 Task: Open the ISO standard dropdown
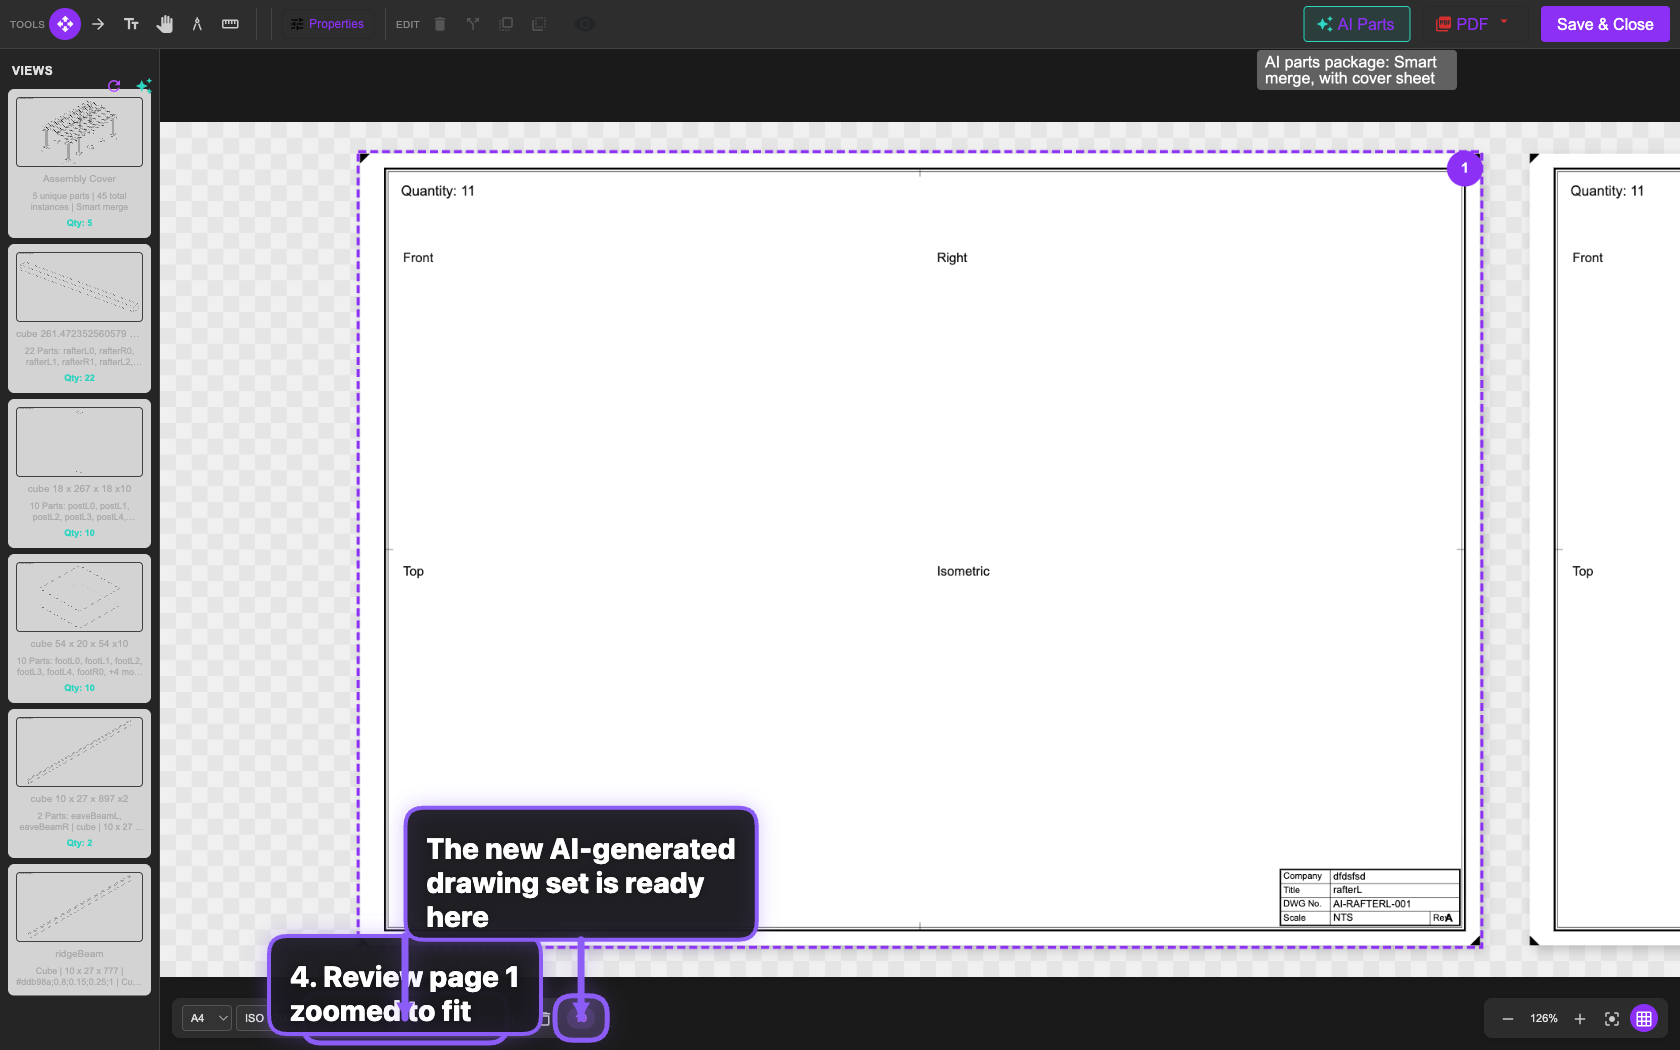254,1018
